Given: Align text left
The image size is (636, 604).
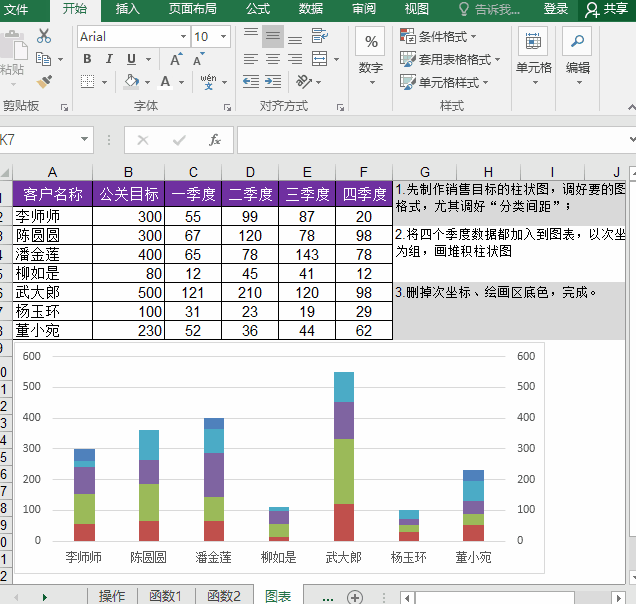Looking at the screenshot, I should (x=251, y=59).
